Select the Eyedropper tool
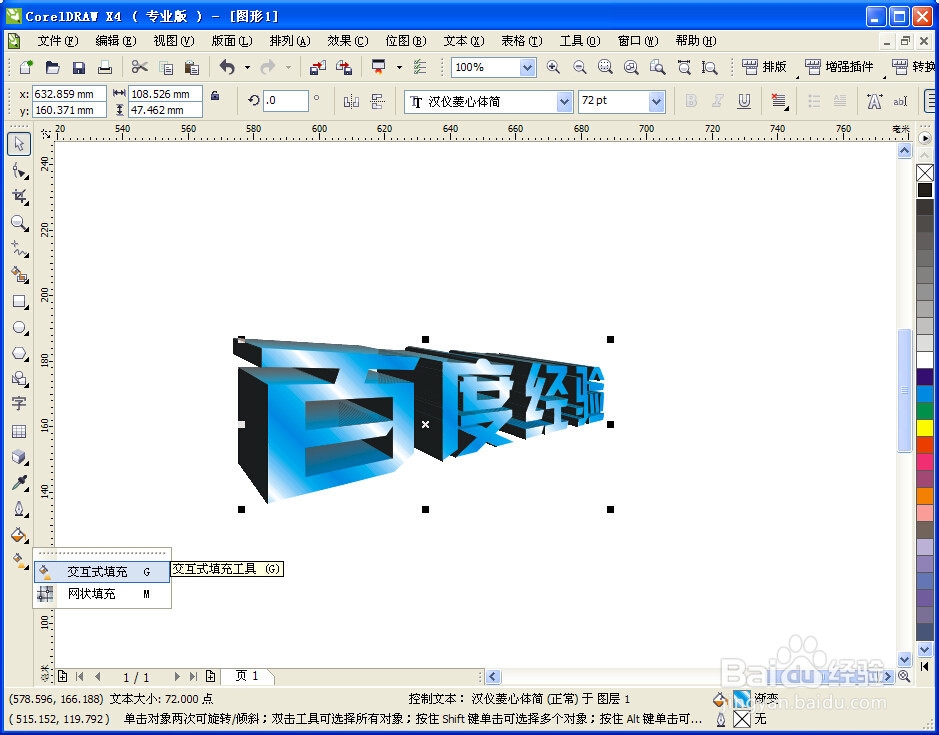This screenshot has height=735, width=939. coord(19,483)
